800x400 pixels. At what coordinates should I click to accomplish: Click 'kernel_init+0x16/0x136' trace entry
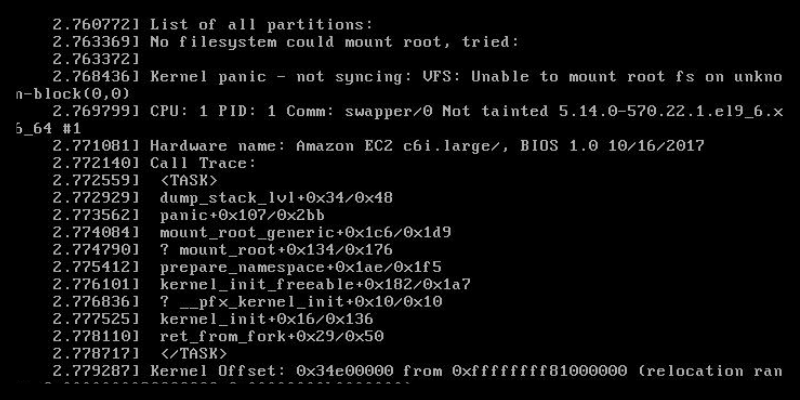coord(266,319)
